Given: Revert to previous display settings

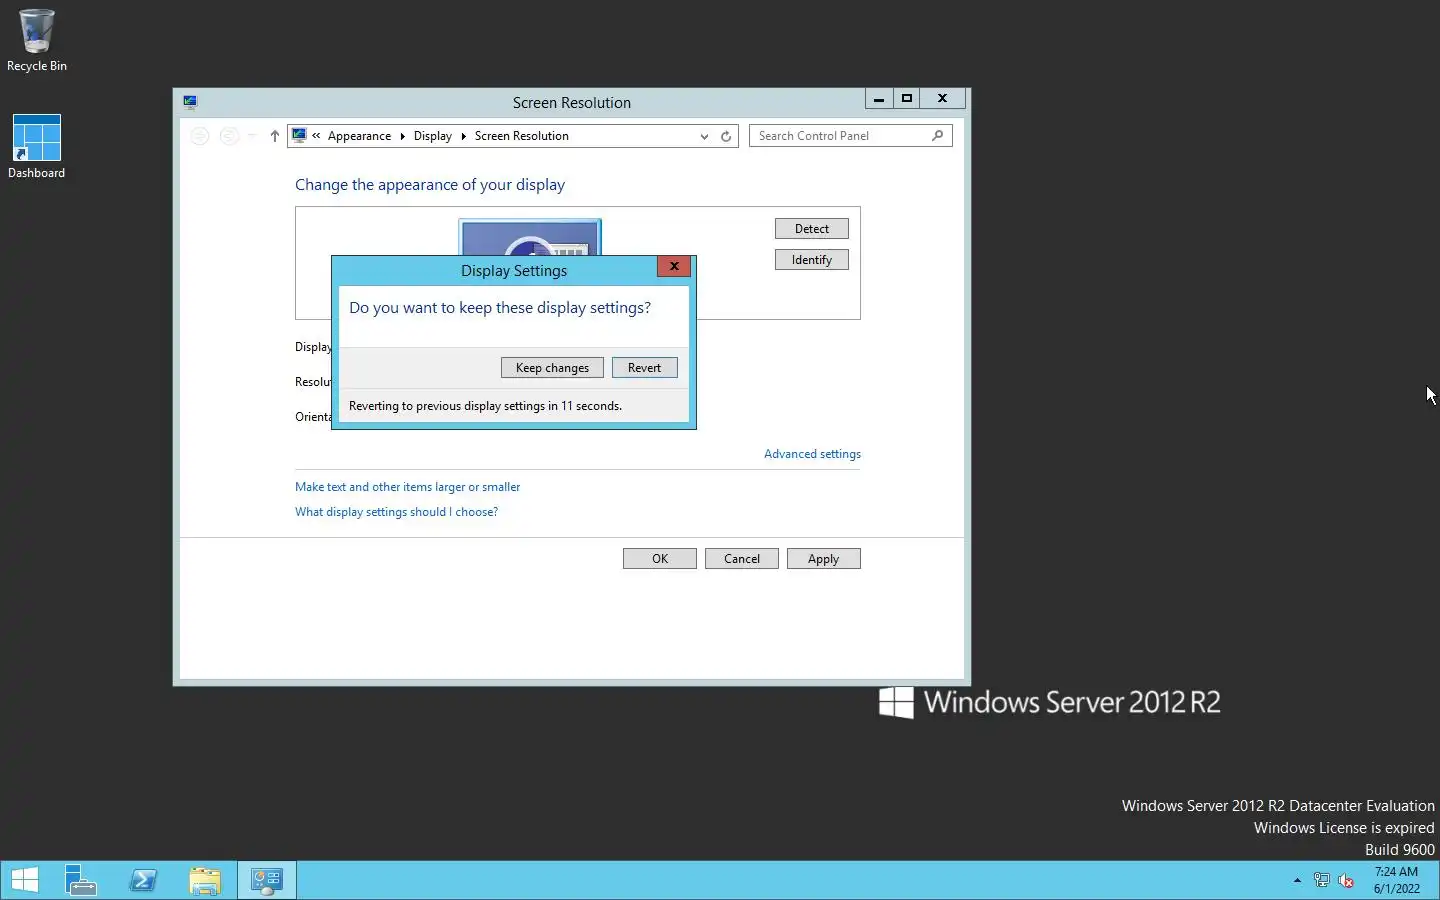Looking at the screenshot, I should (x=644, y=368).
